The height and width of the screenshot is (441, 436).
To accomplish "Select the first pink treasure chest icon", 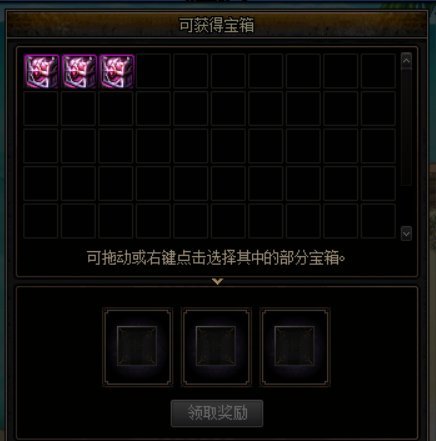I will pos(41,71).
